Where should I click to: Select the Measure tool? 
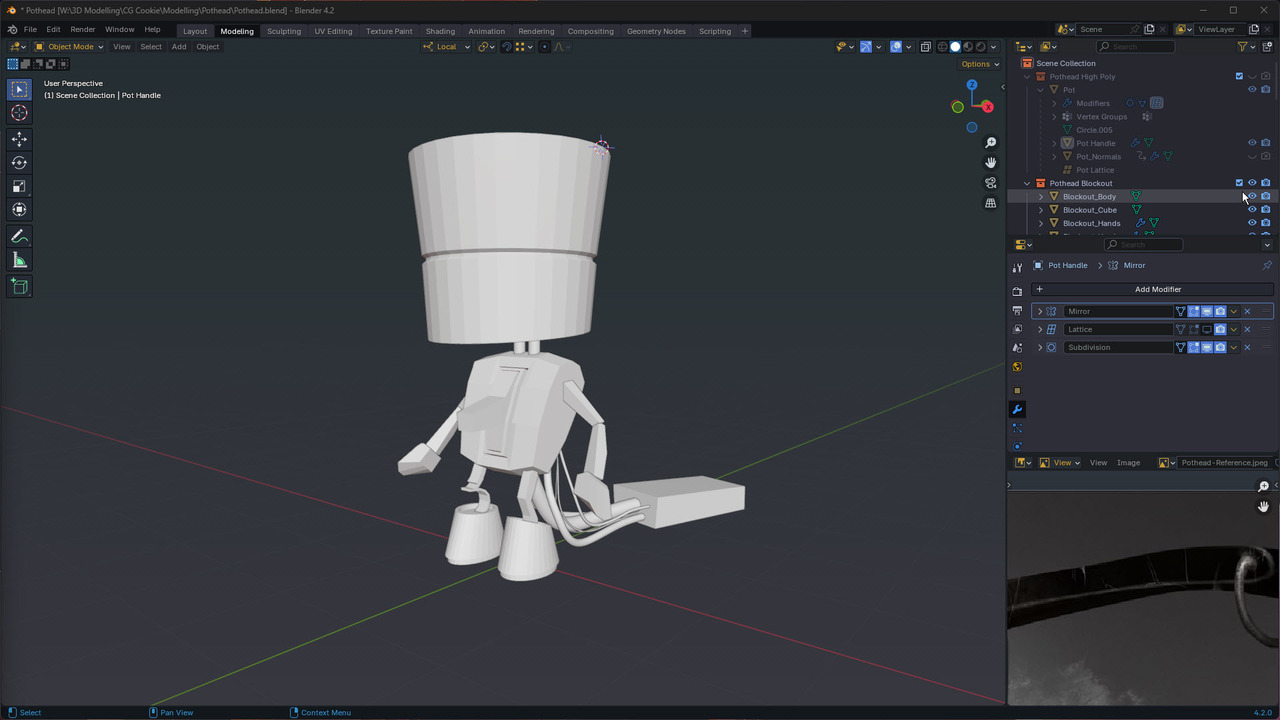pos(19,260)
